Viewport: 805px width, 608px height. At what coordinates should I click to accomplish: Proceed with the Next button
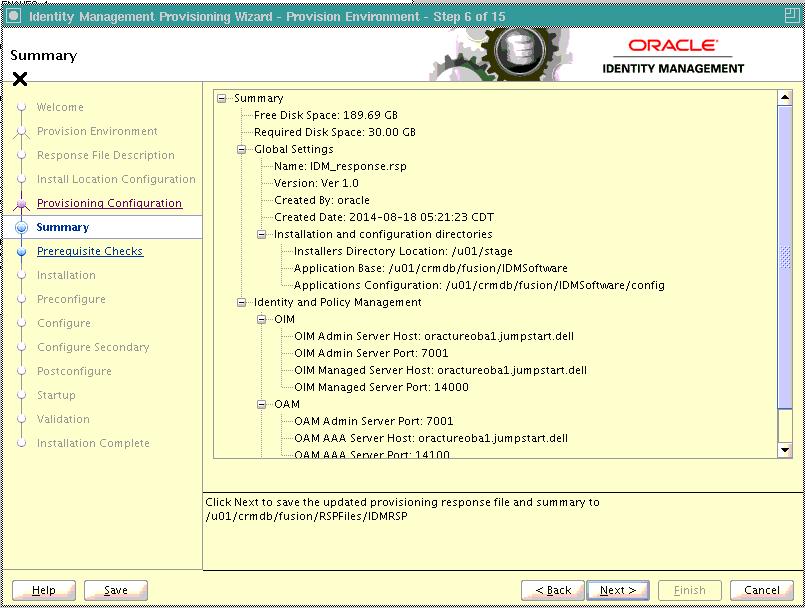[x=618, y=590]
